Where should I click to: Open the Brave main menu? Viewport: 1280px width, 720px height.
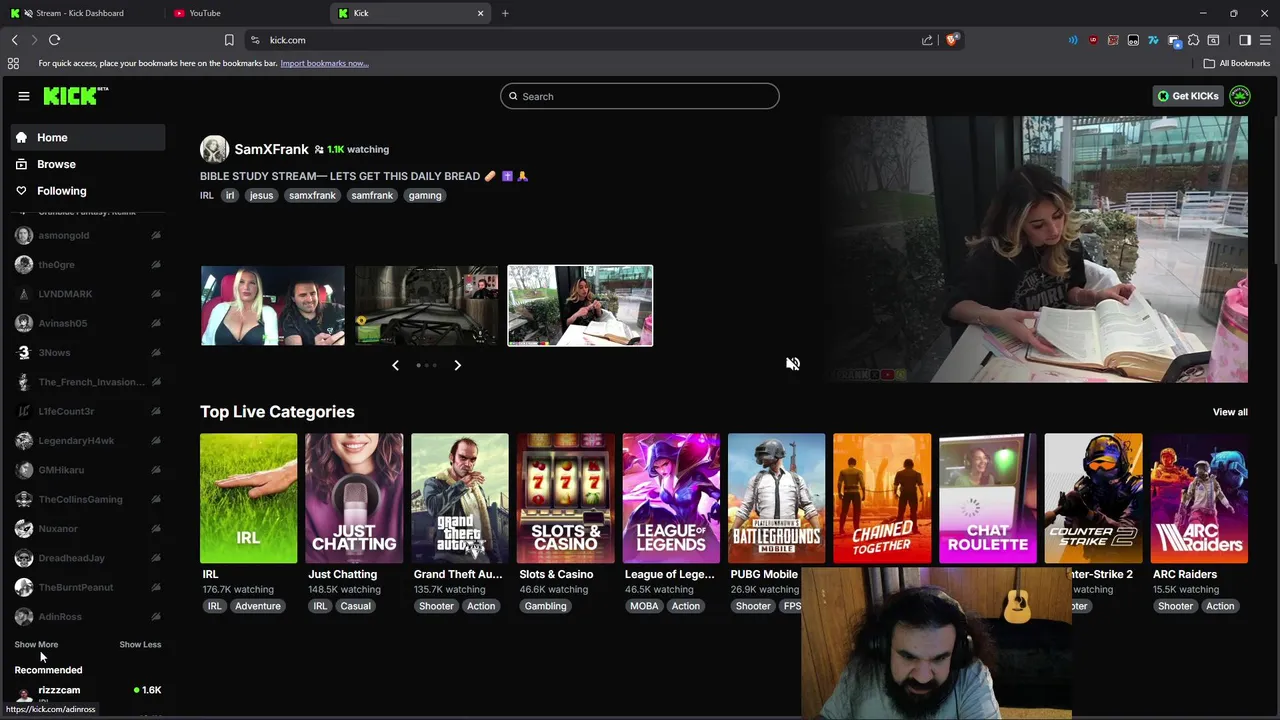[x=1265, y=40]
